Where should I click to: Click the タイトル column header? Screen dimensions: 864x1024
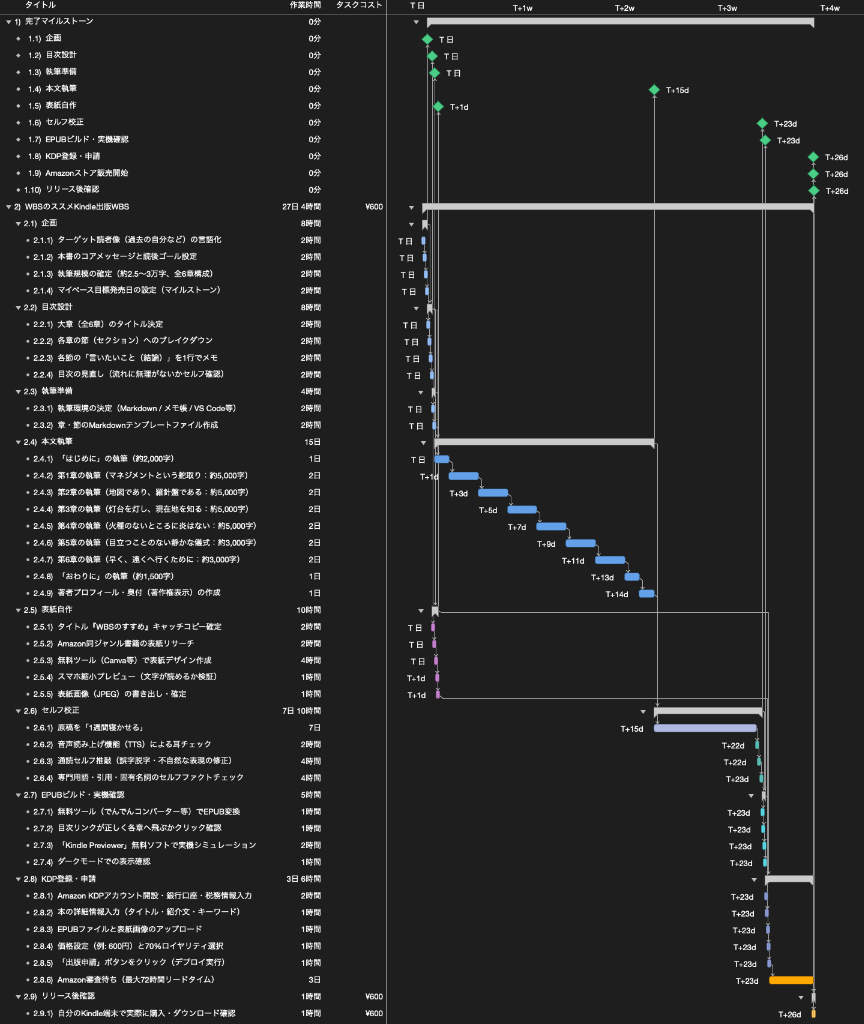tap(40, 5)
